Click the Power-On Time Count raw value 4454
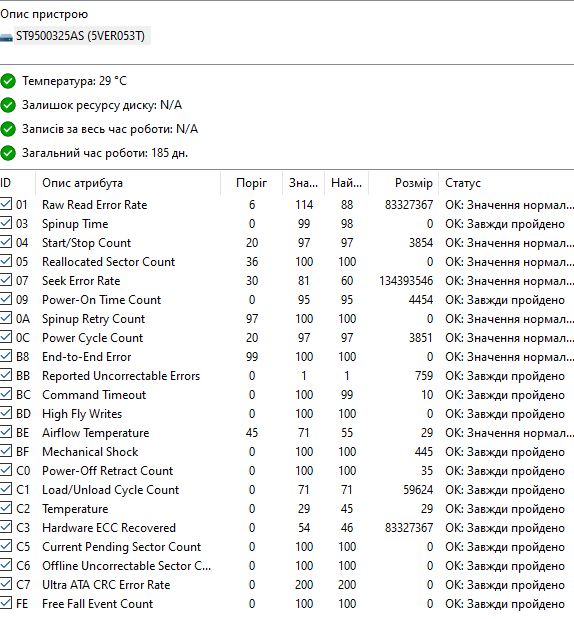Viewport: 574px width, 619px height. tap(421, 300)
